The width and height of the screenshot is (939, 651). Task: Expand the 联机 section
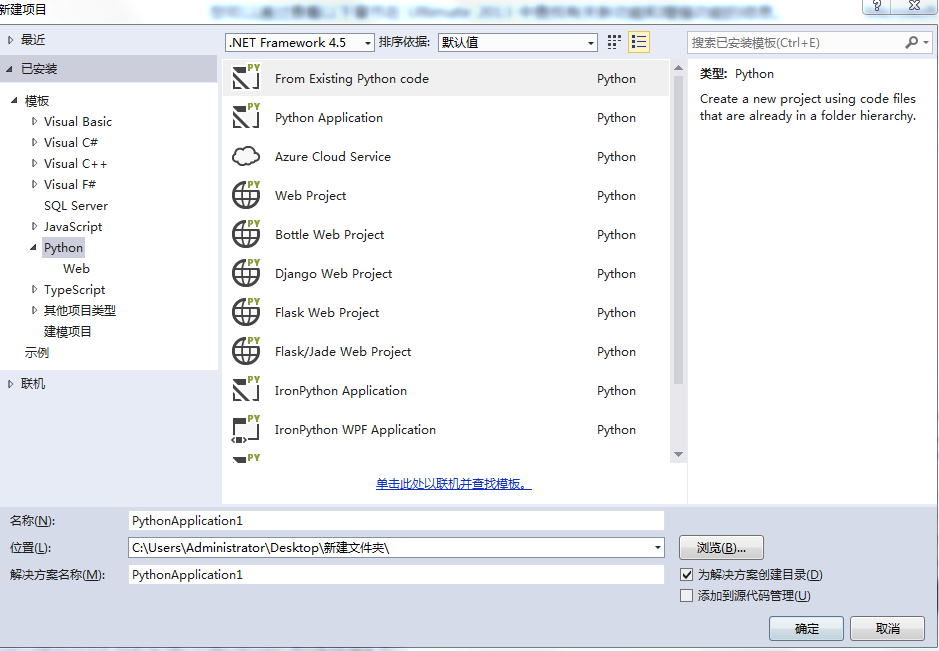coord(10,384)
